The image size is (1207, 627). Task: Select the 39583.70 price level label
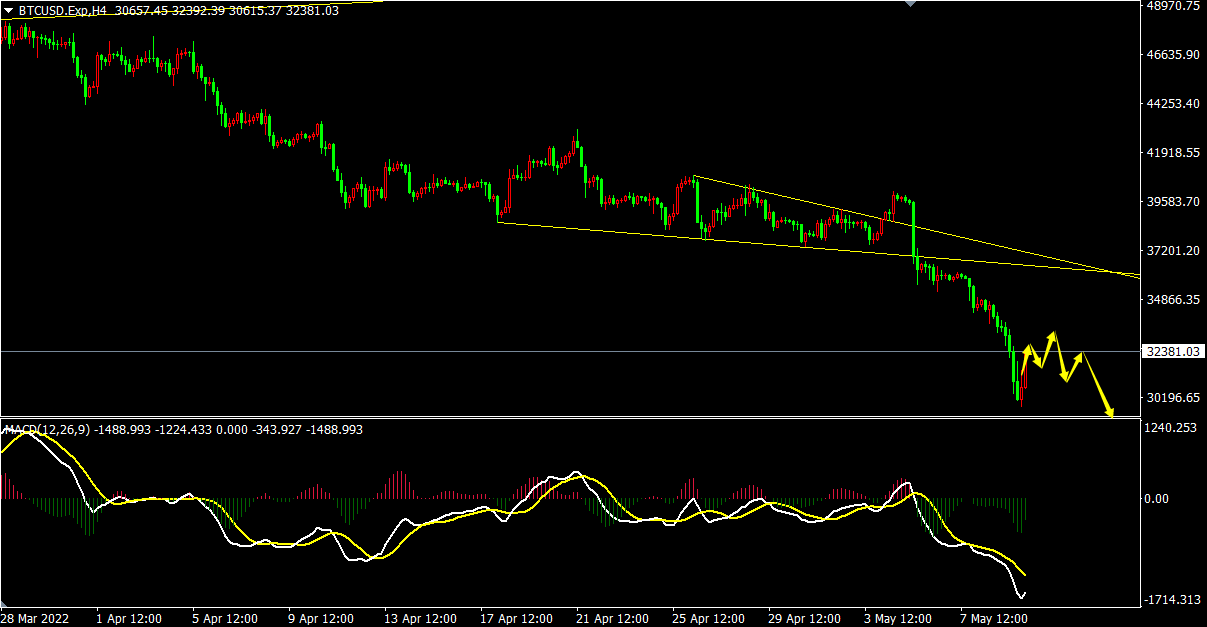[1172, 202]
